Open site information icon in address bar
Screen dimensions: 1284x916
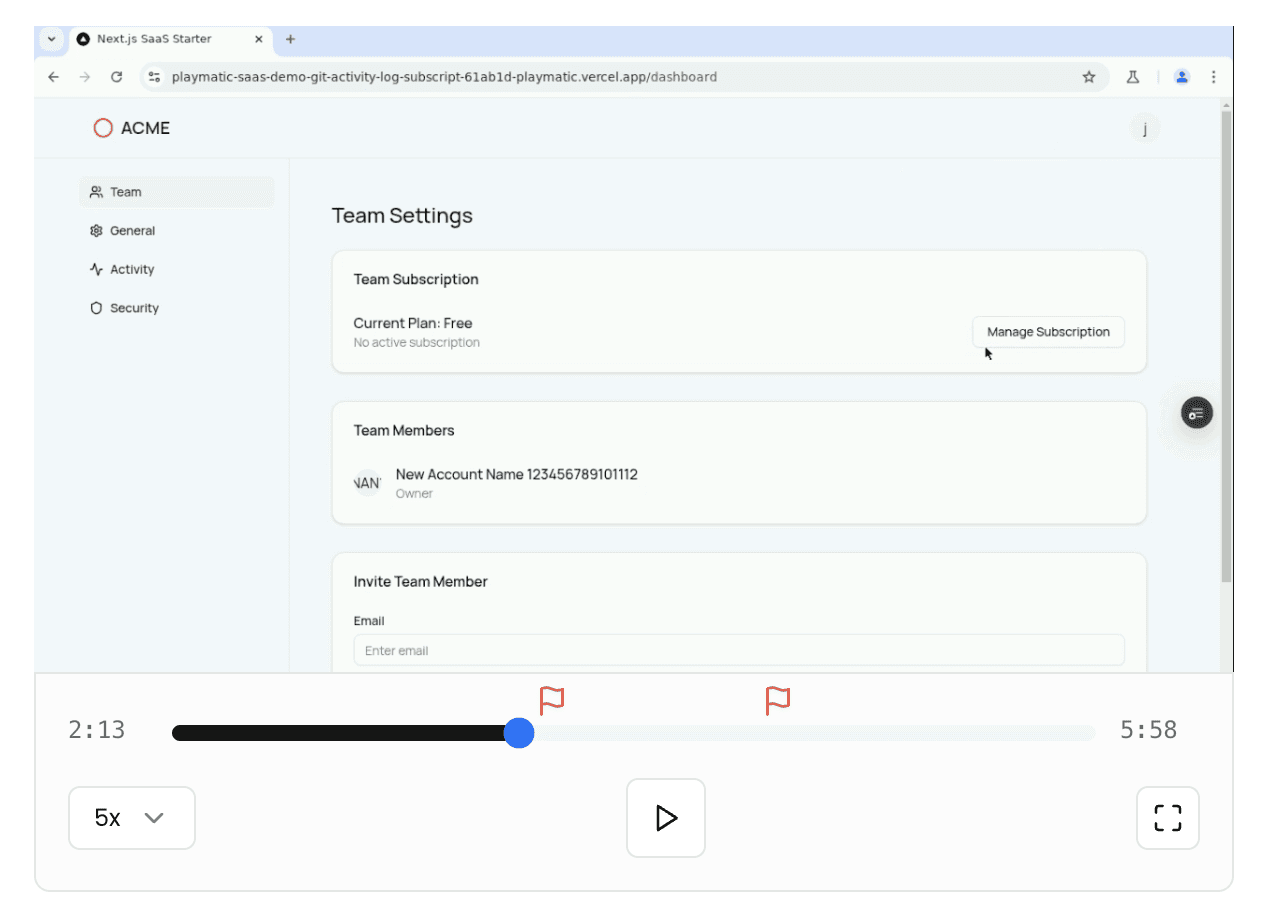pos(153,77)
